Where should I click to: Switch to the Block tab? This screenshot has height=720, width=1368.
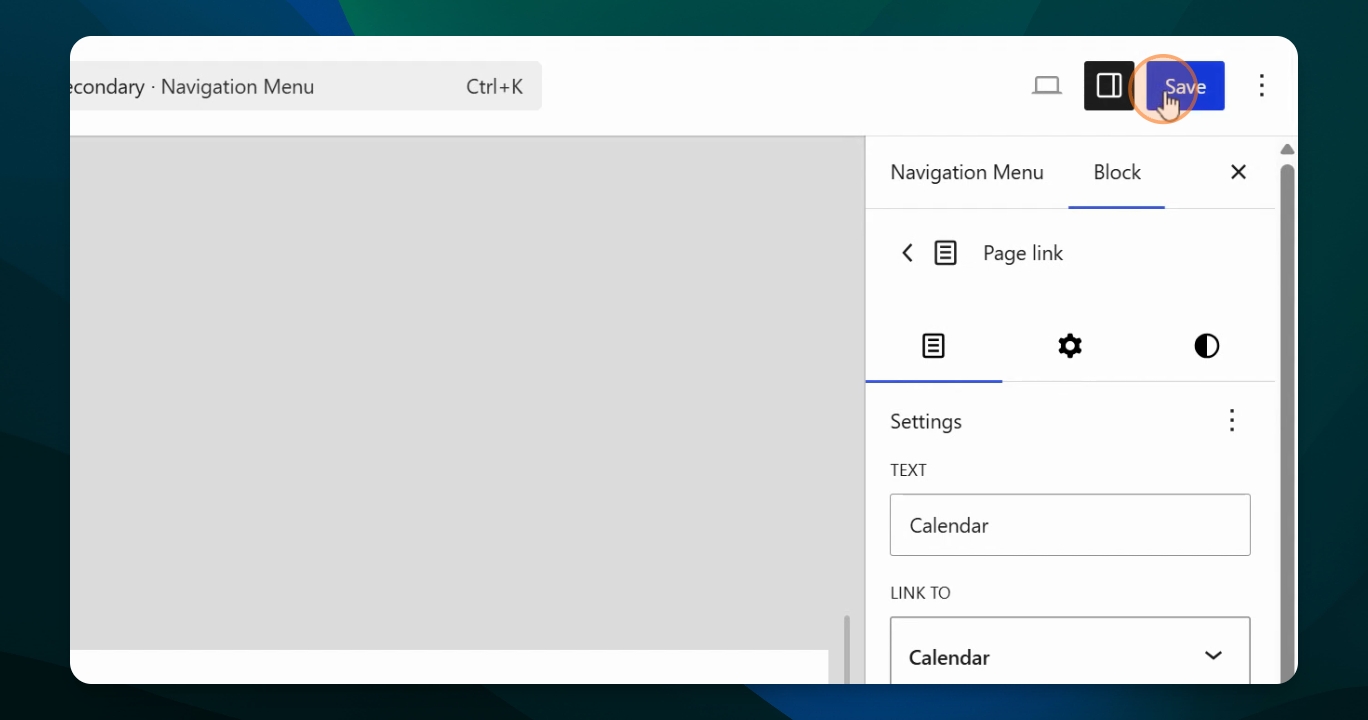[x=1117, y=172]
